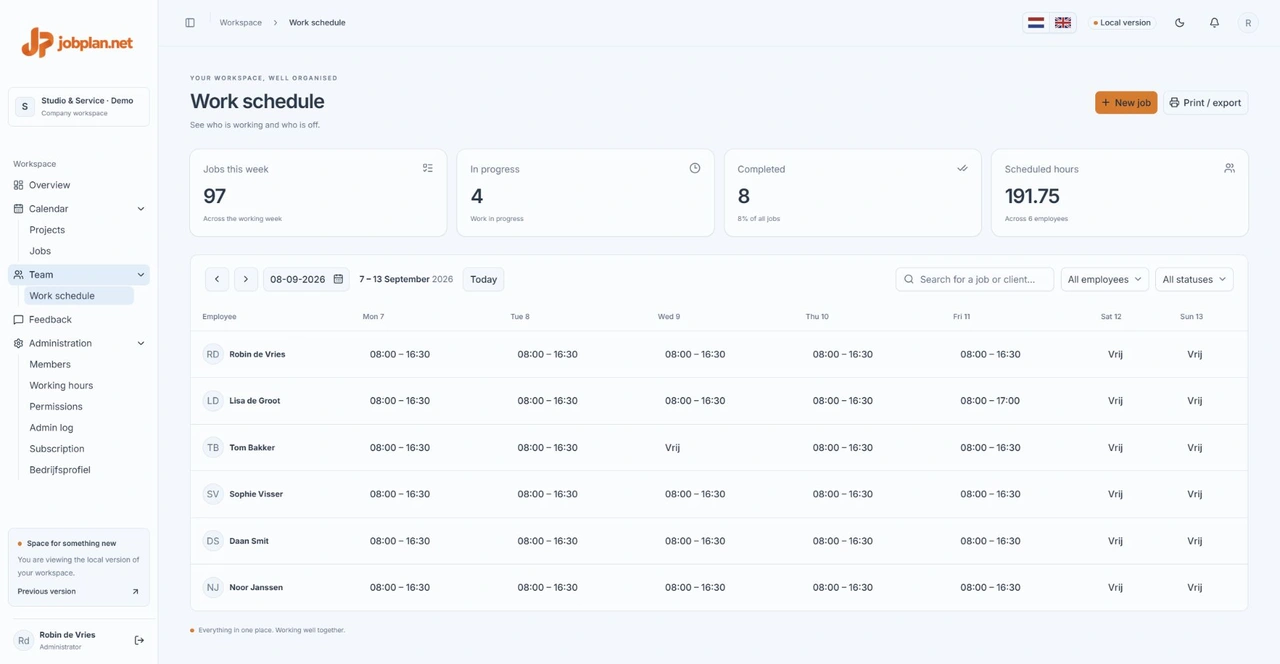Open notifications bell
Image resolution: width=1280 pixels, height=664 pixels.
1214,22
